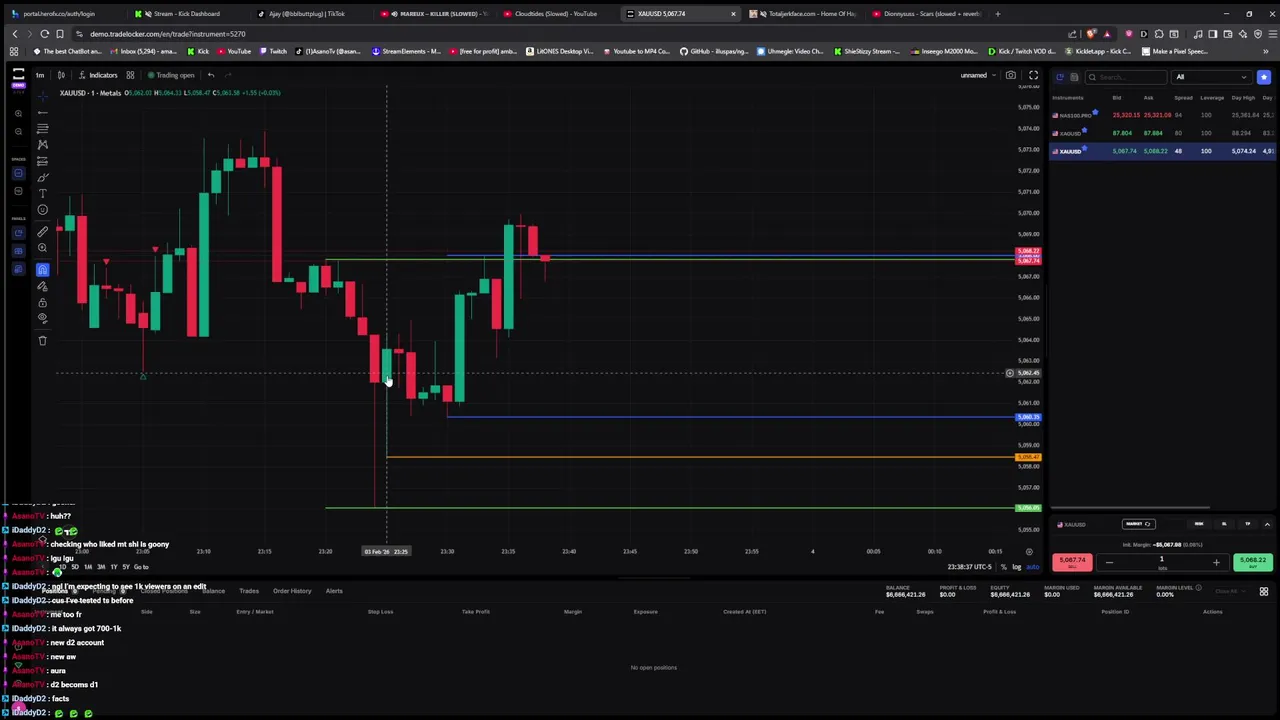Open the chart layout grid selector
Screen dimensions: 1280x720
click(x=130, y=75)
